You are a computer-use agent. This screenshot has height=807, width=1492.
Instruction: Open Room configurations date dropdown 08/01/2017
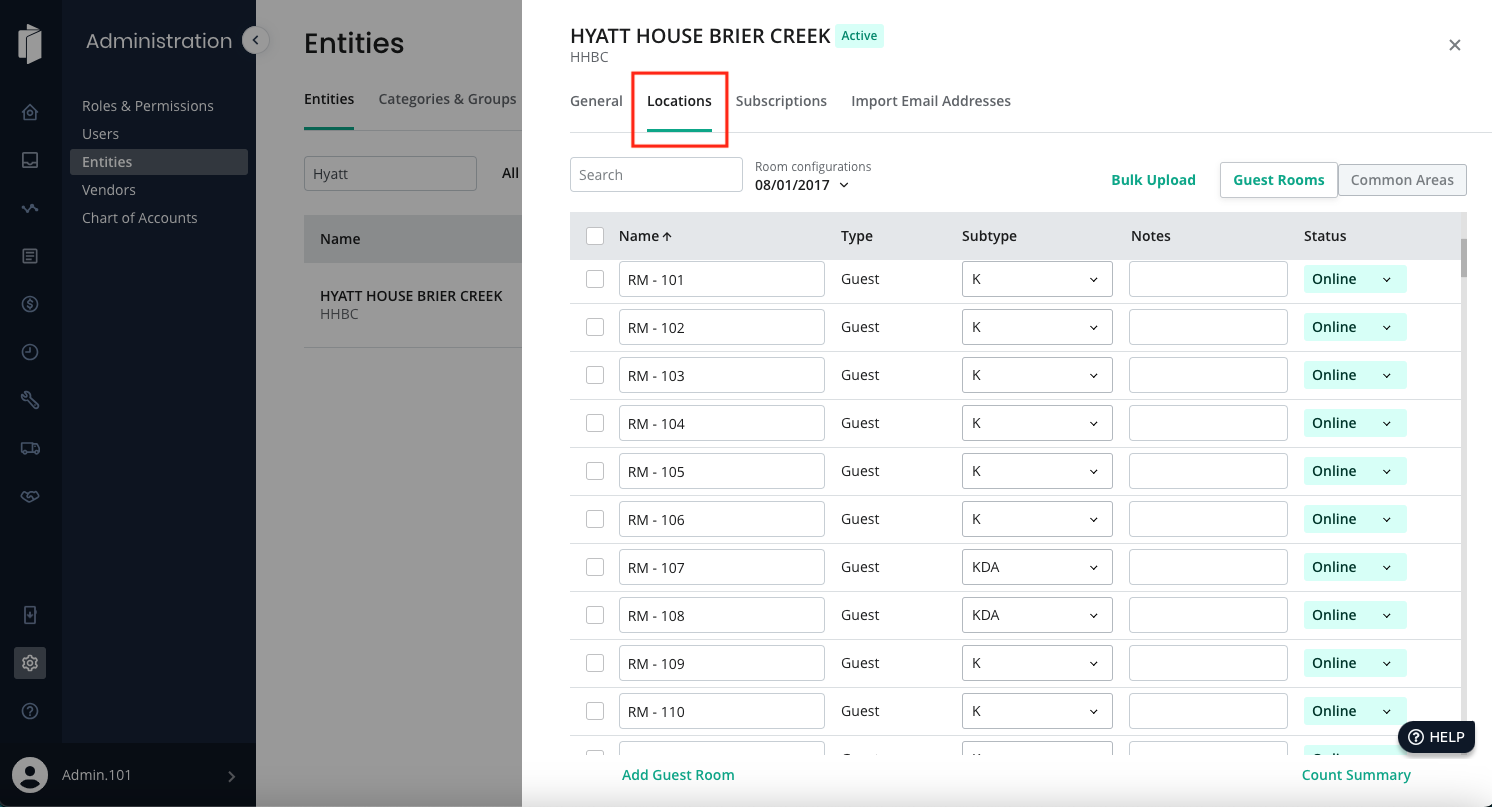pyautogui.click(x=802, y=185)
